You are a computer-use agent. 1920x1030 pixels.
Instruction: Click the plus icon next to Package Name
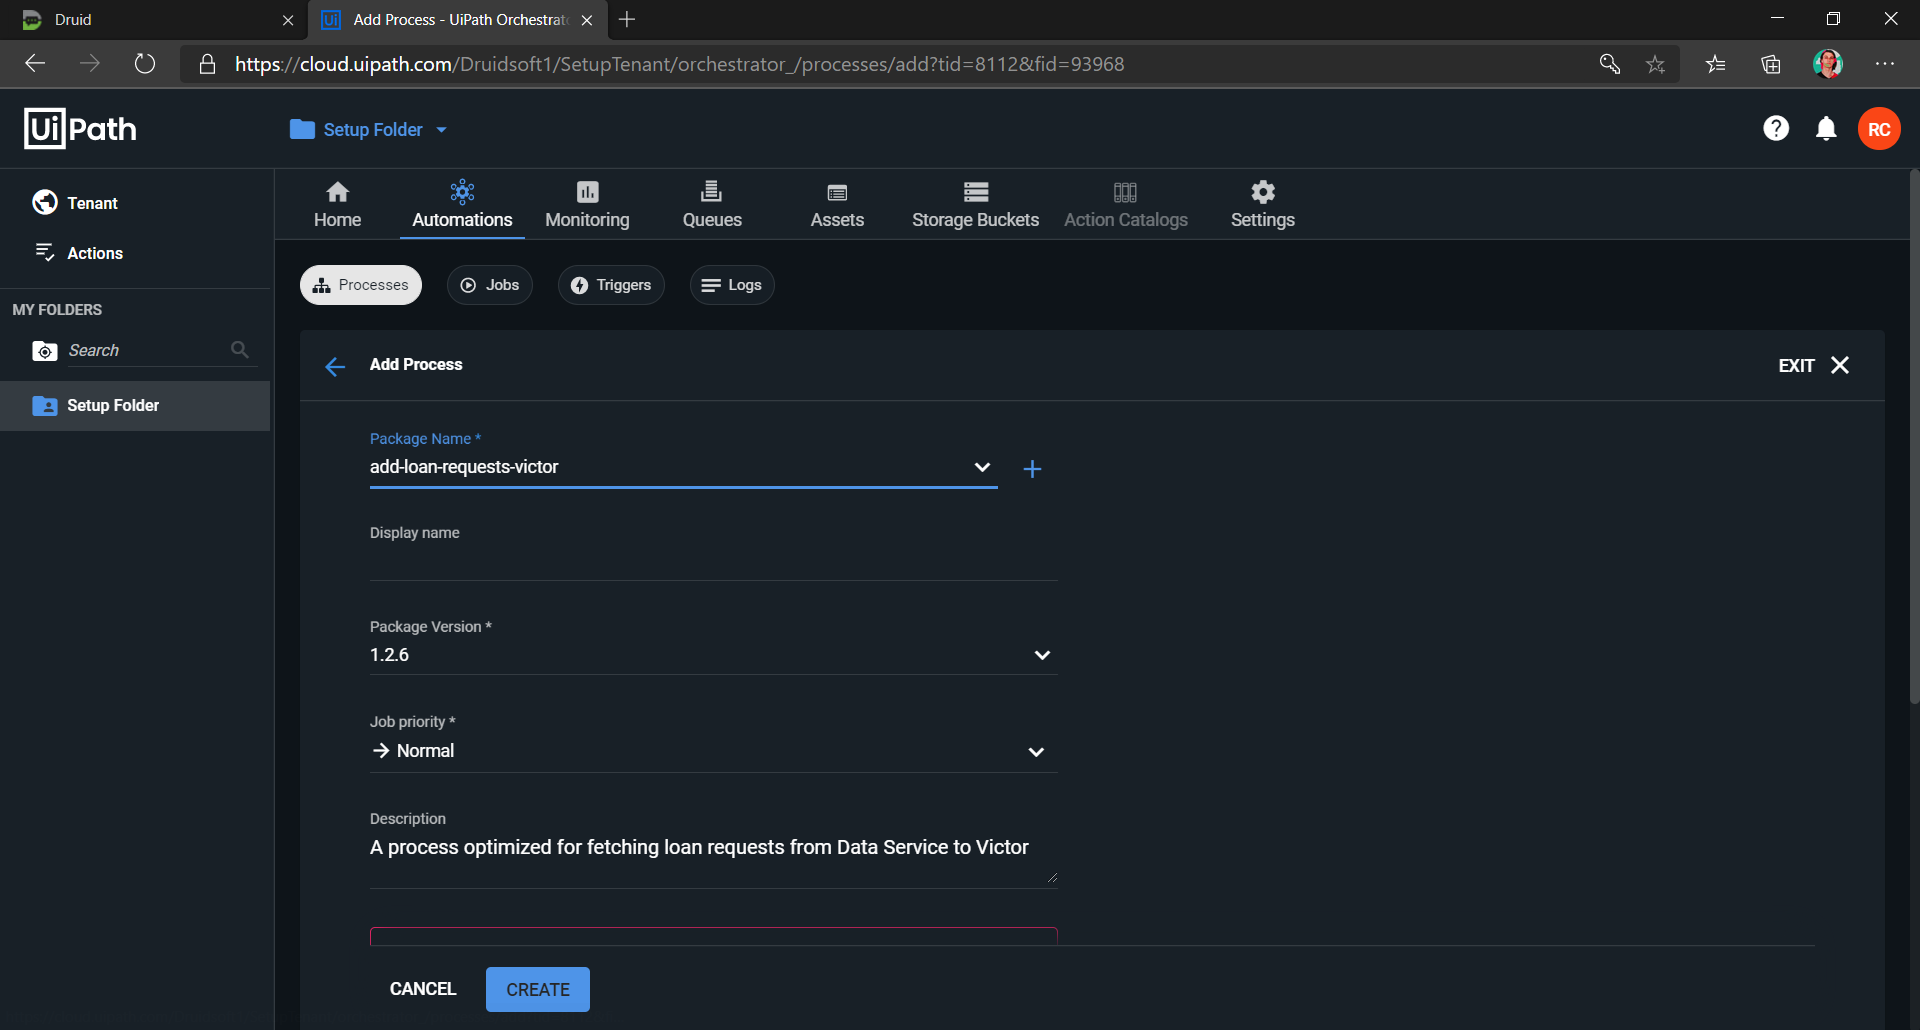1033,469
